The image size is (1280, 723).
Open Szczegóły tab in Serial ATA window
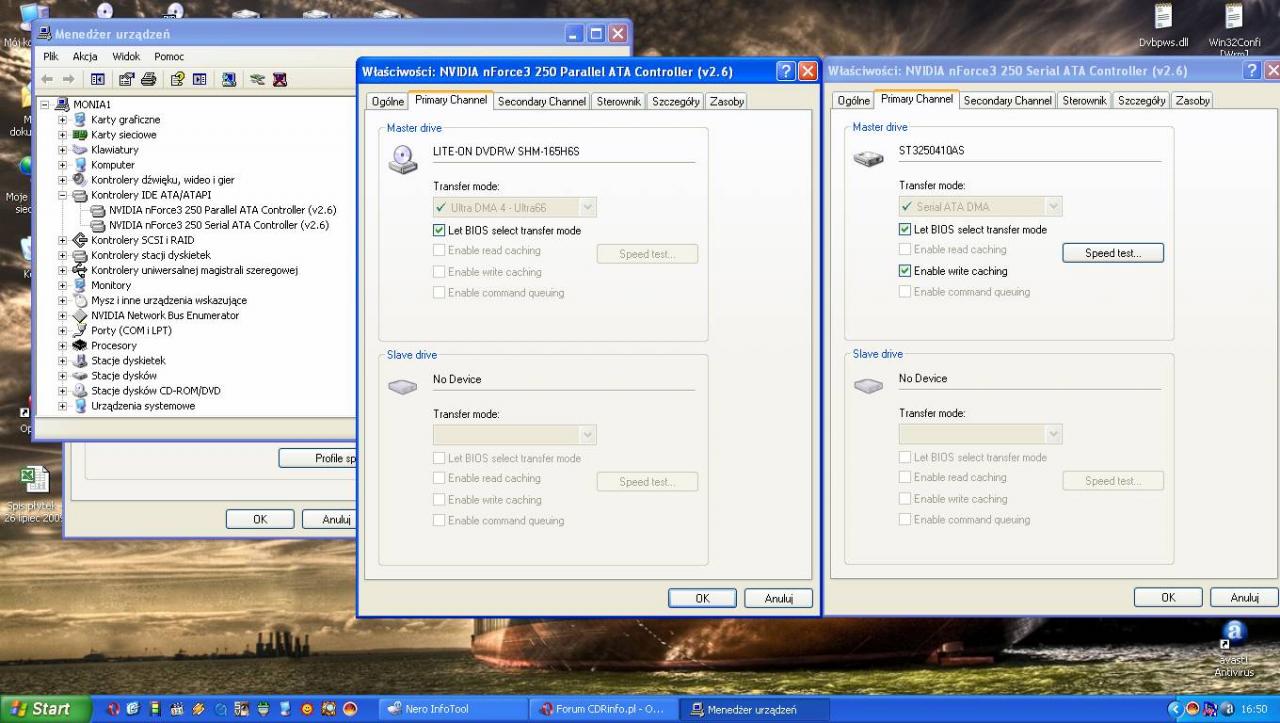(1141, 100)
